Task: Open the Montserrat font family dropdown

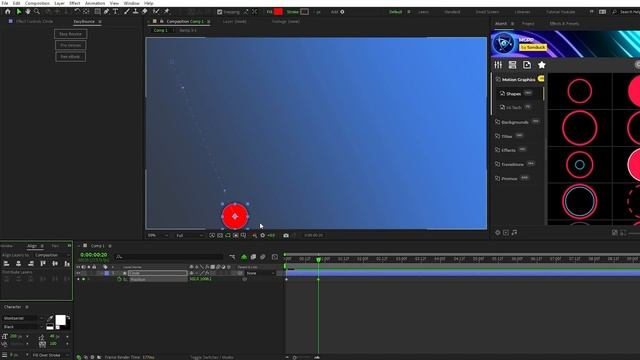Action: coord(23,318)
